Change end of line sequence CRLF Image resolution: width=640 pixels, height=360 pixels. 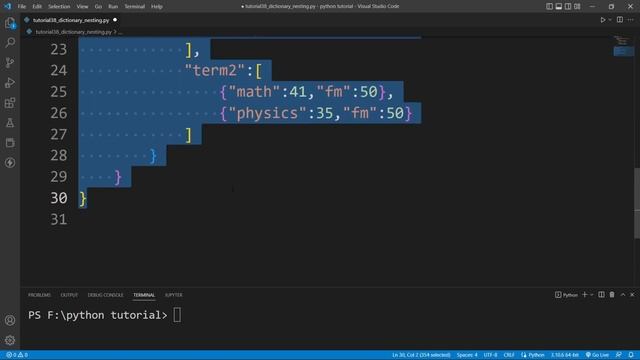tap(509, 355)
